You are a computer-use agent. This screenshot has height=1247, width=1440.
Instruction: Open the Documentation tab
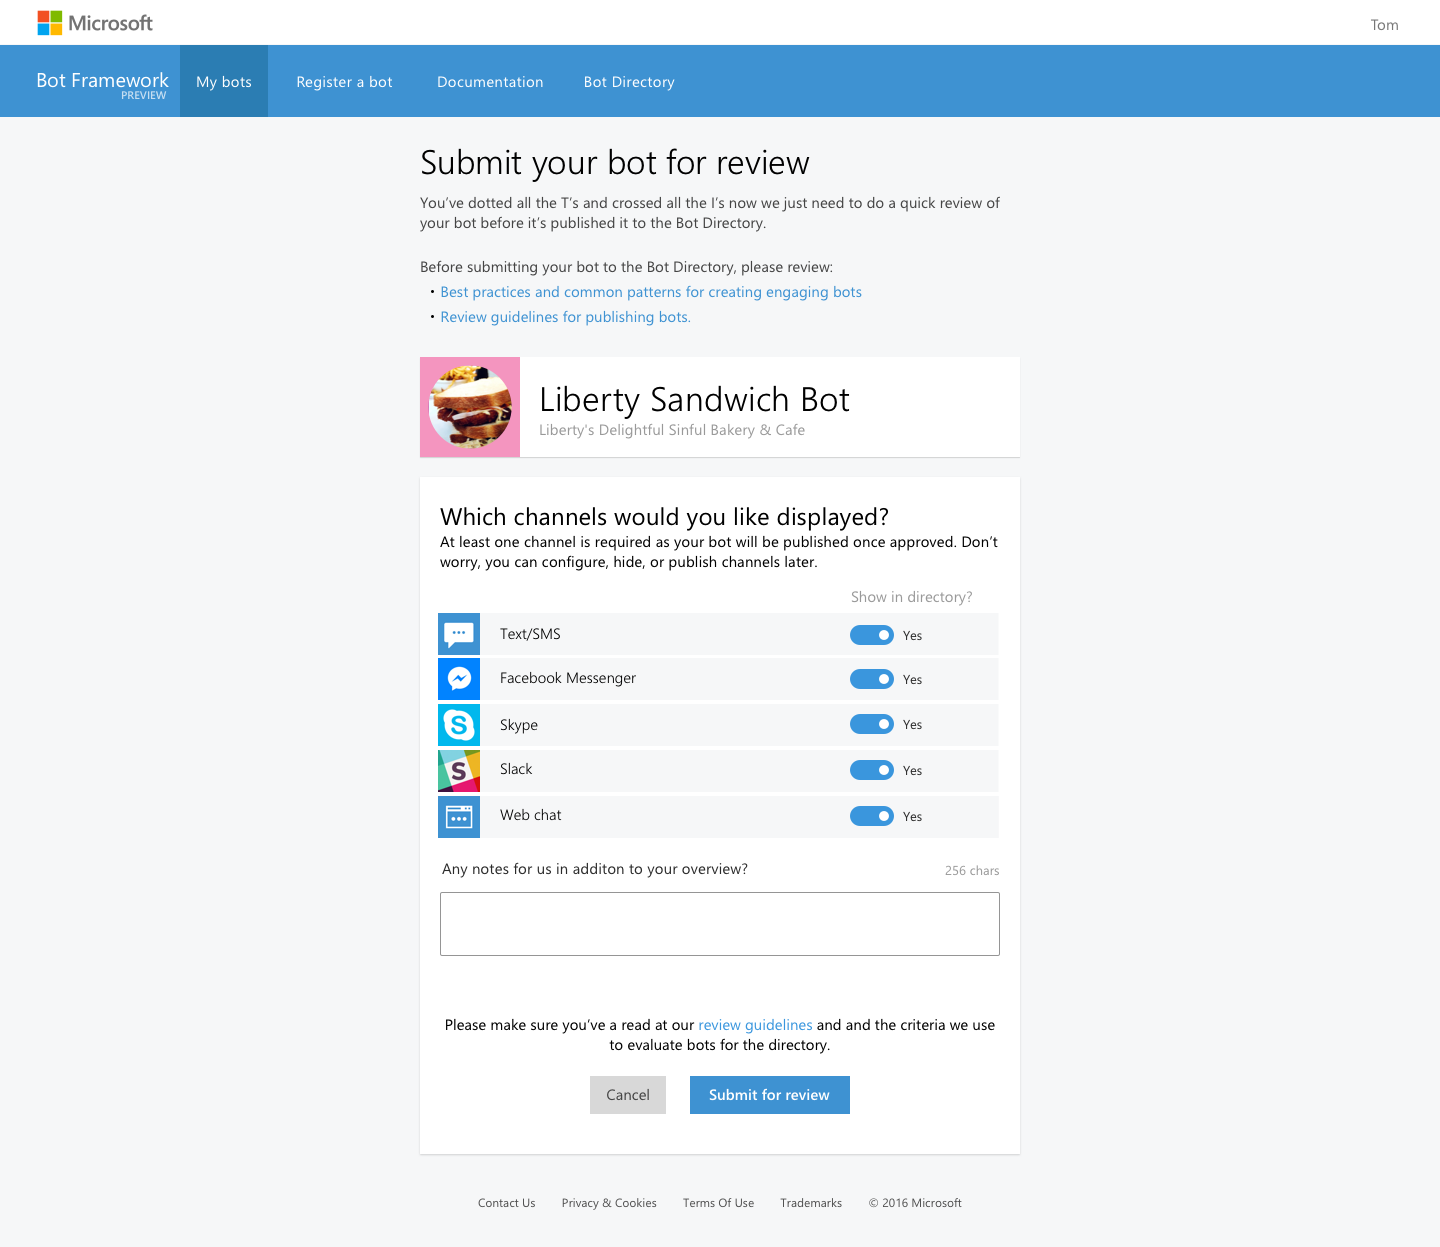tap(490, 82)
